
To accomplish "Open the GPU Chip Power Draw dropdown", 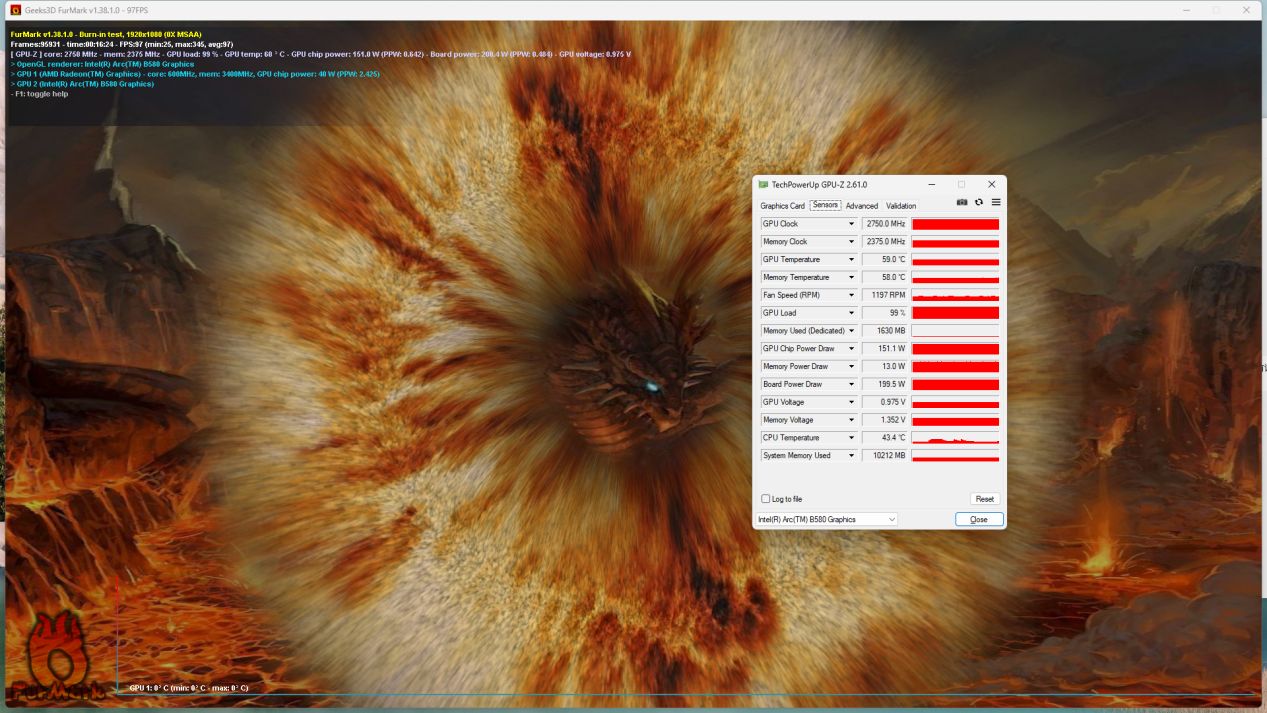I will pyautogui.click(x=852, y=349).
